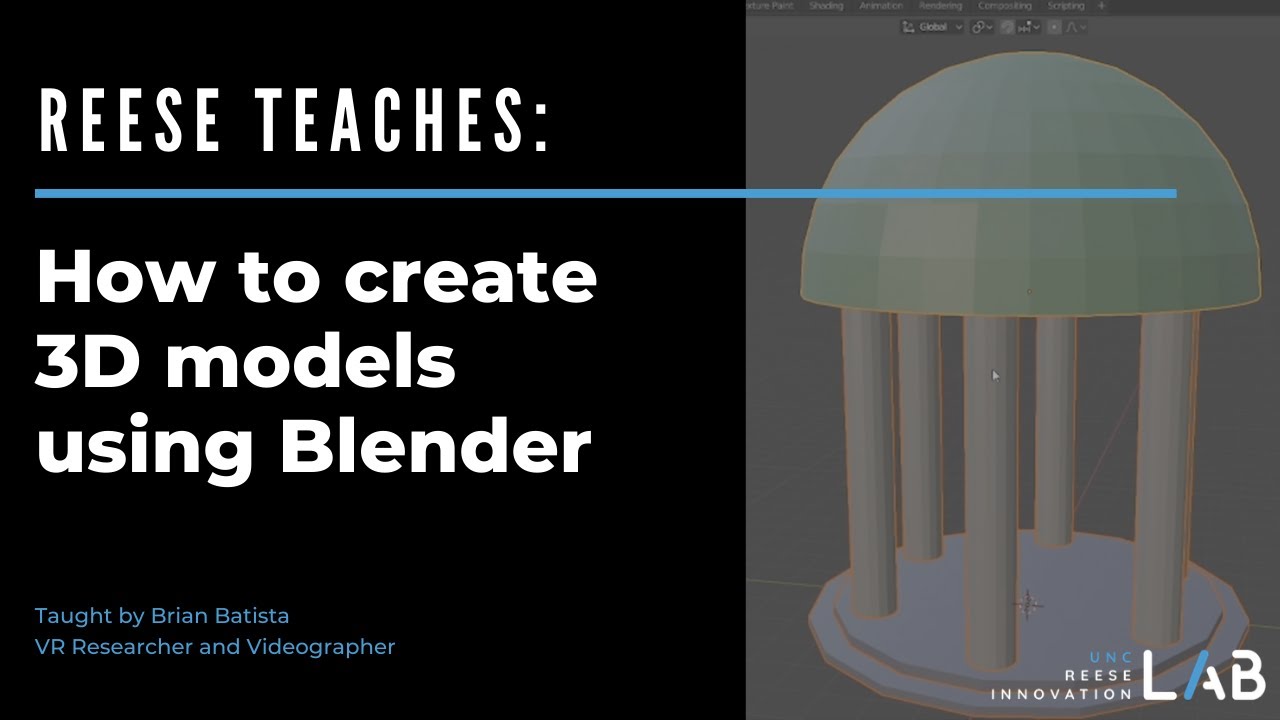This screenshot has width=1280, height=720.
Task: Open the Global transform orientation dropdown
Action: (x=933, y=27)
